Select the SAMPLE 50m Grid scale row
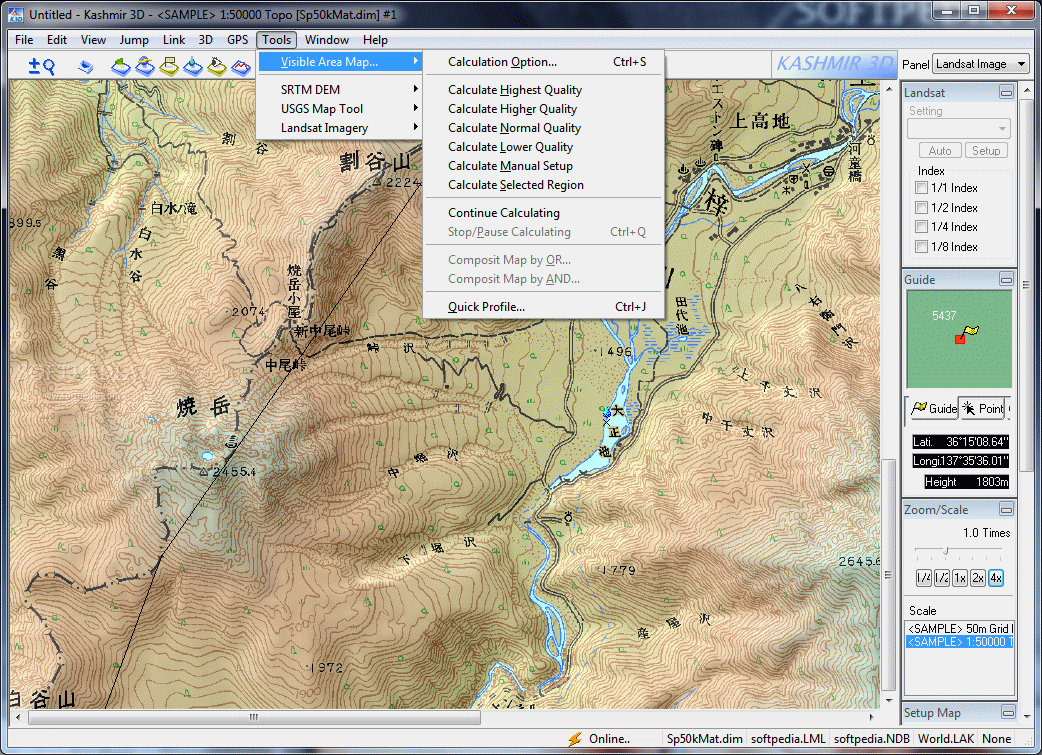Image resolution: width=1042 pixels, height=755 pixels. click(960, 629)
